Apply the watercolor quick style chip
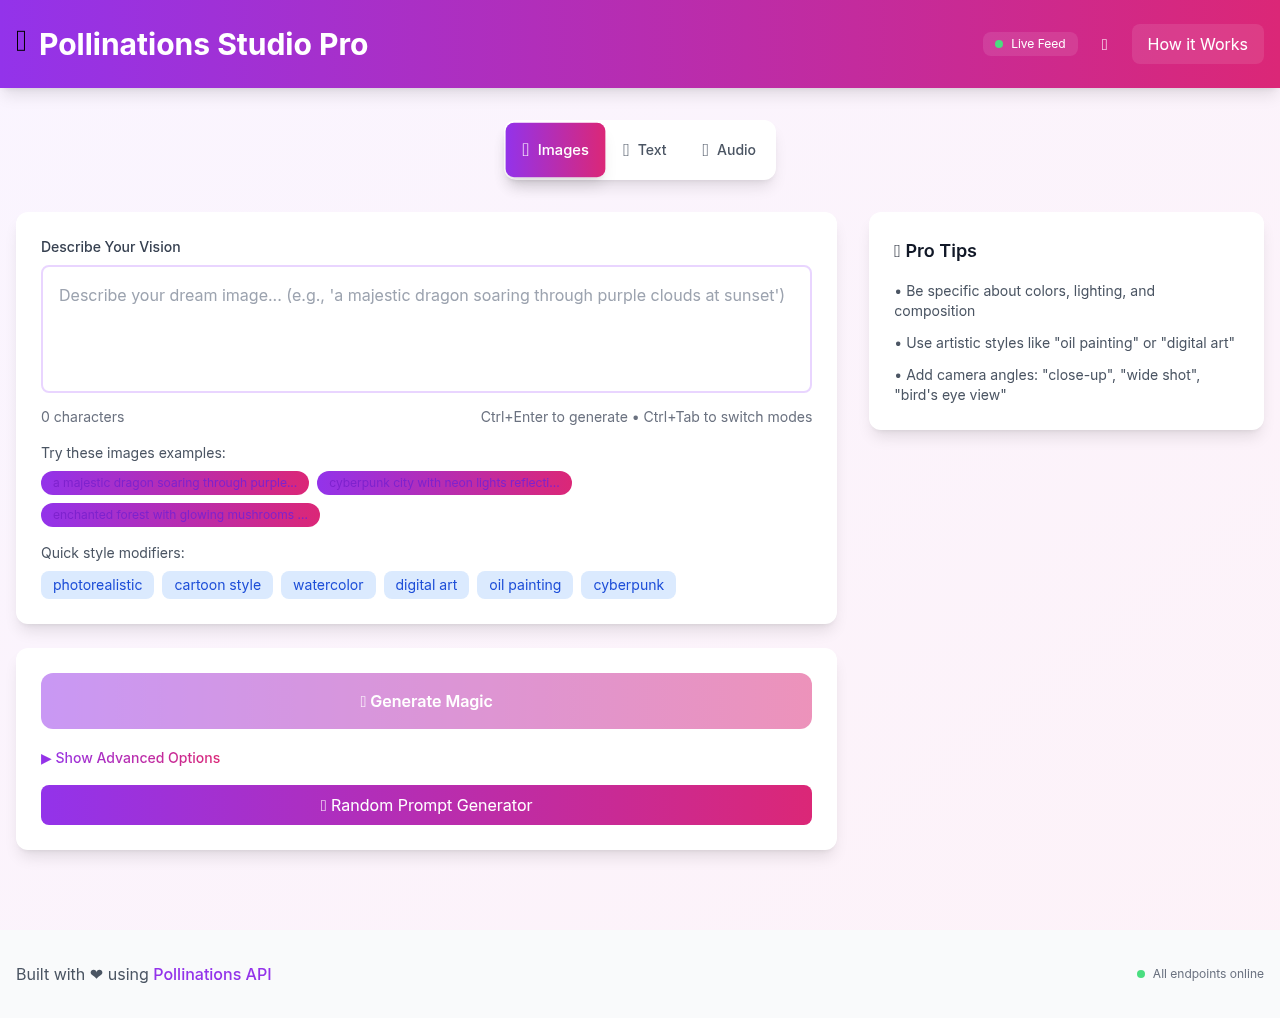The height and width of the screenshot is (1018, 1280). tap(328, 585)
